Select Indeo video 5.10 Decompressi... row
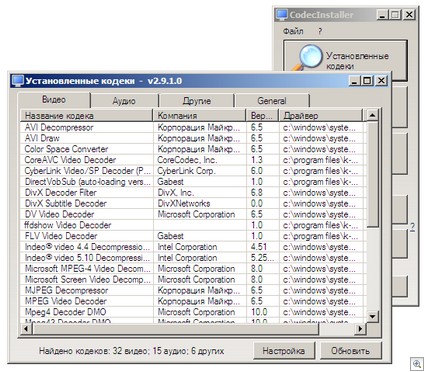Viewport: 425px width, 372px height. coord(194,258)
